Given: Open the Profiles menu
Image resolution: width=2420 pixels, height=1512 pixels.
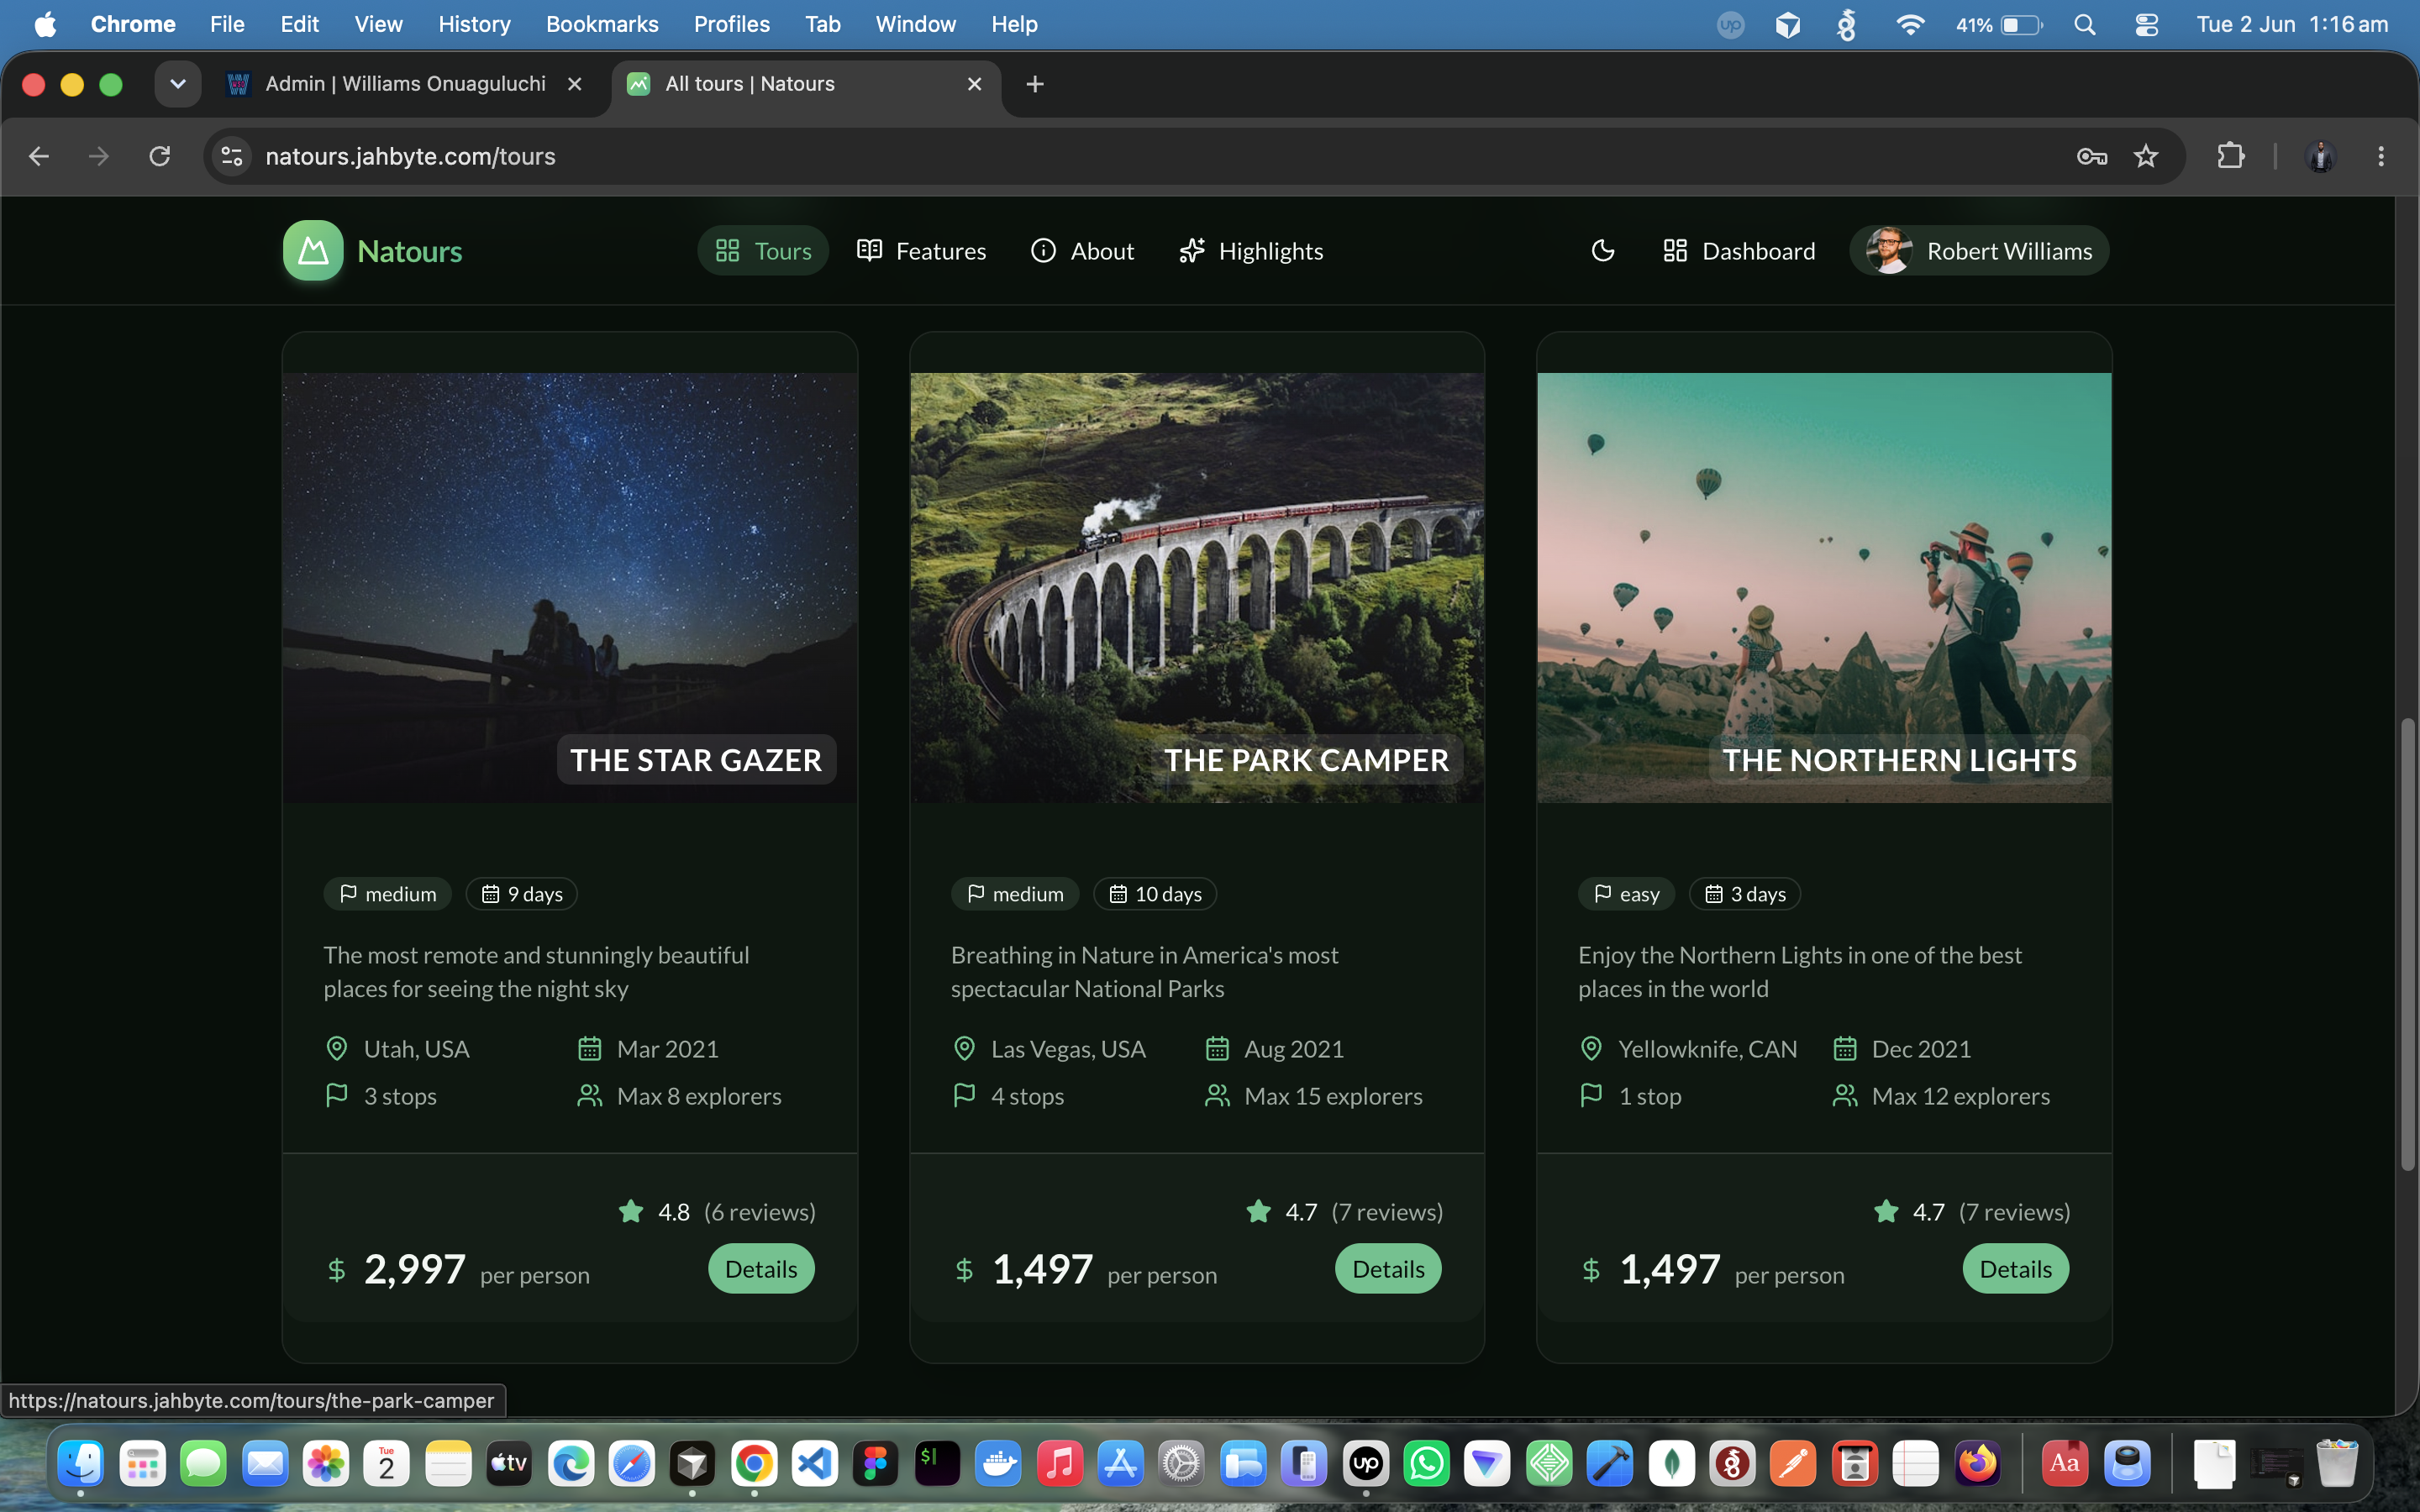Looking at the screenshot, I should [x=732, y=24].
